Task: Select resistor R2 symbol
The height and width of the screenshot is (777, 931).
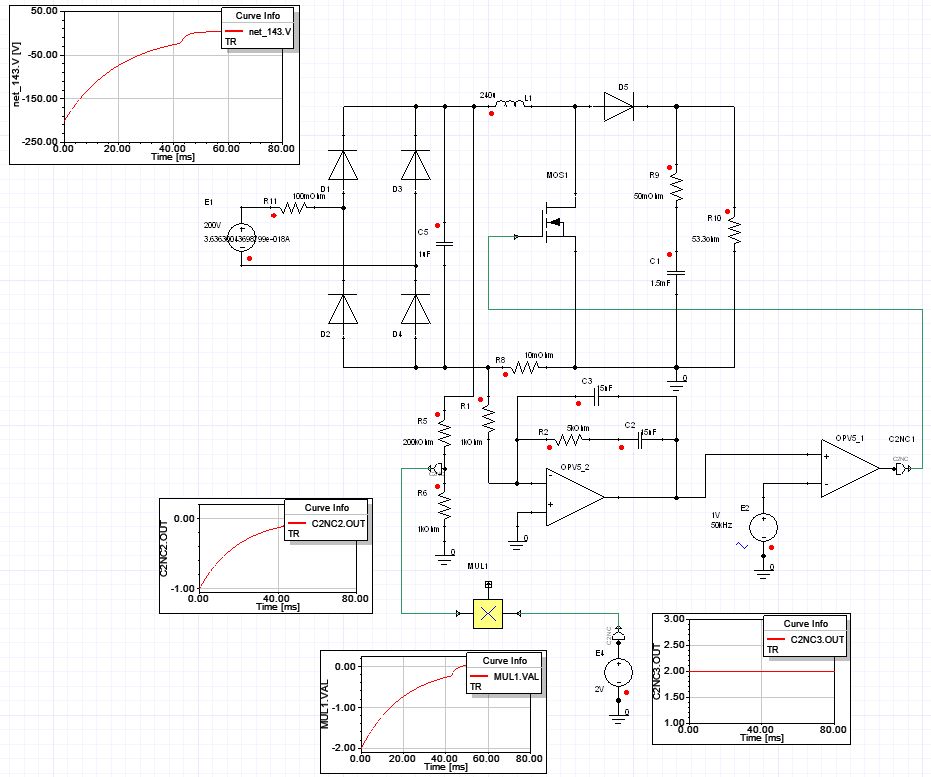Action: [569, 440]
